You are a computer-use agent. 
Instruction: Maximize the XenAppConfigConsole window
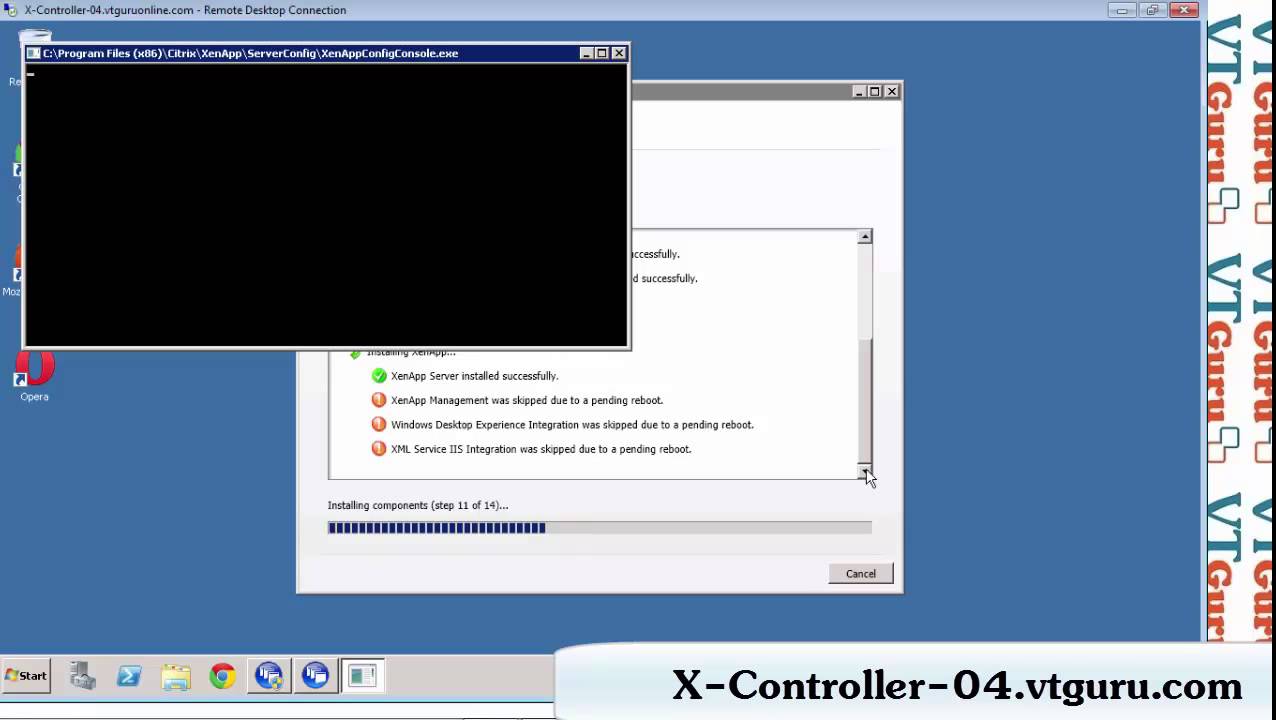(x=602, y=53)
